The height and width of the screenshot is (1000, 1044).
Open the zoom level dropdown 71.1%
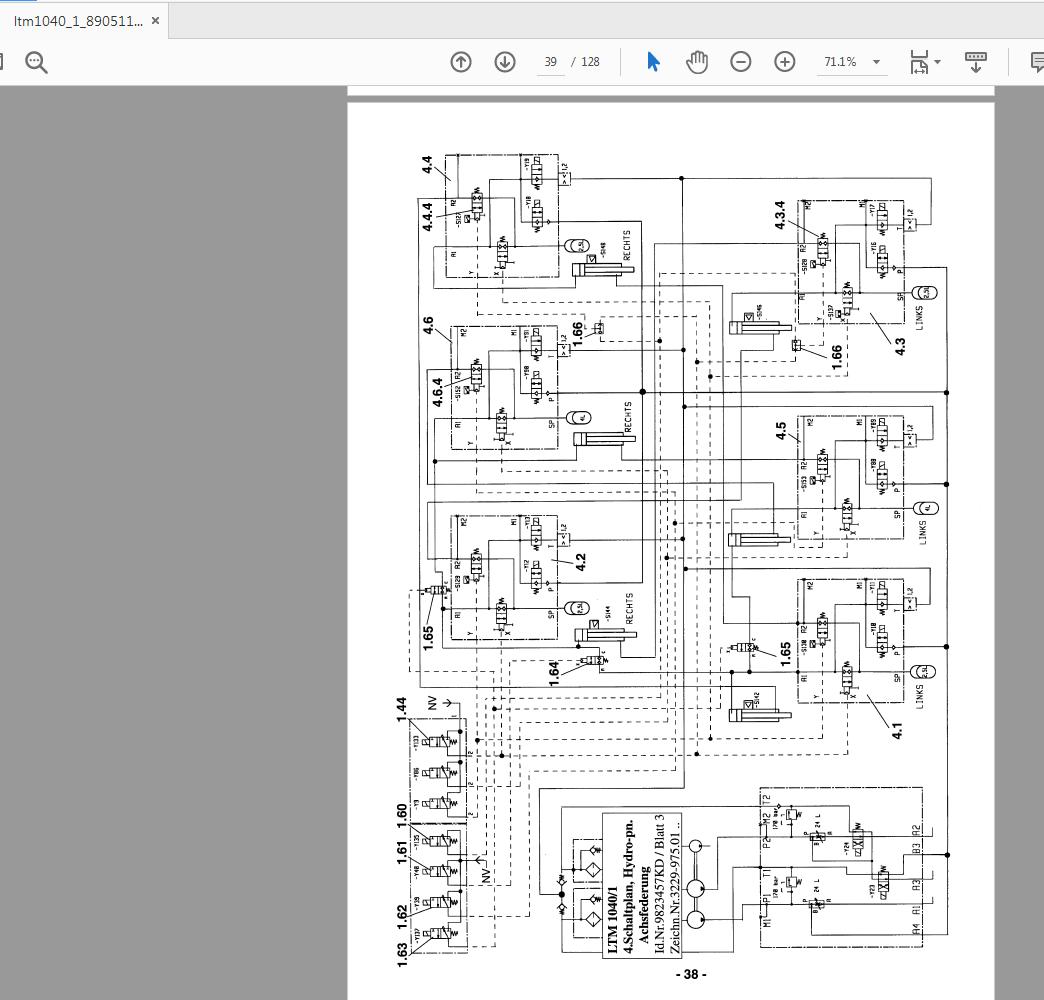coord(852,62)
